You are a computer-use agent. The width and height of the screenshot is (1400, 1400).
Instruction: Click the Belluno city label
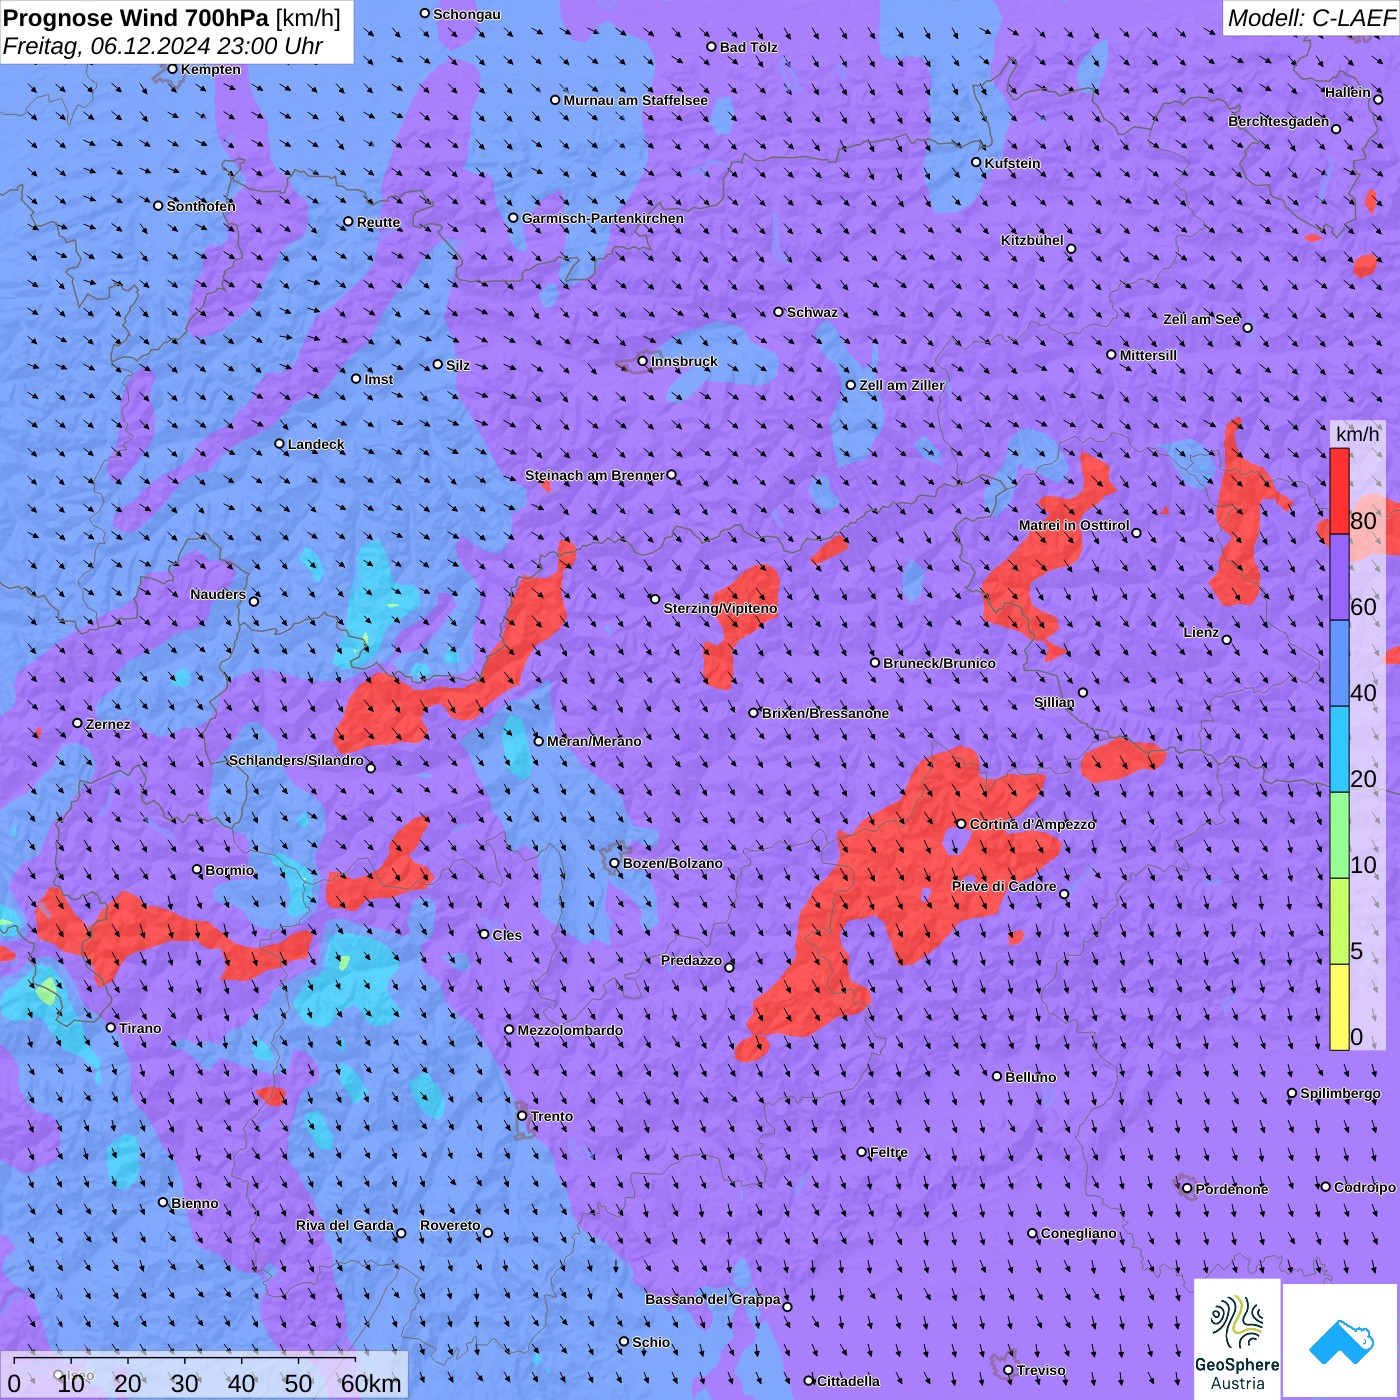click(1031, 1077)
